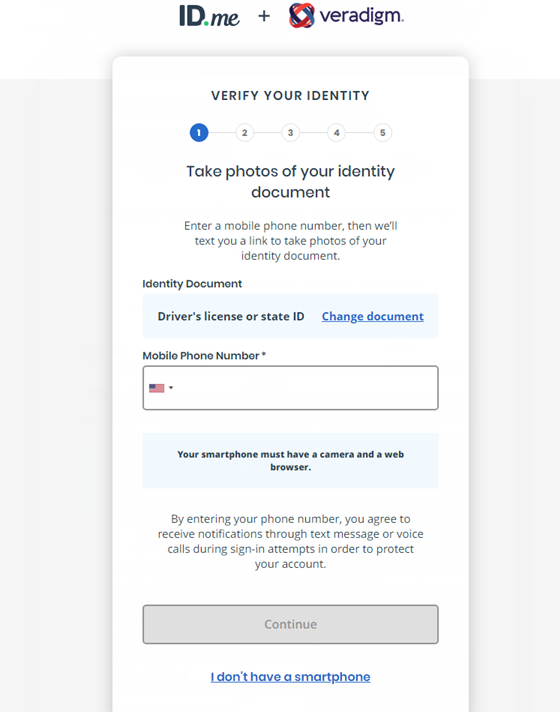The width and height of the screenshot is (560, 712).
Task: Select step 1 circle in progress indicator
Action: click(199, 133)
